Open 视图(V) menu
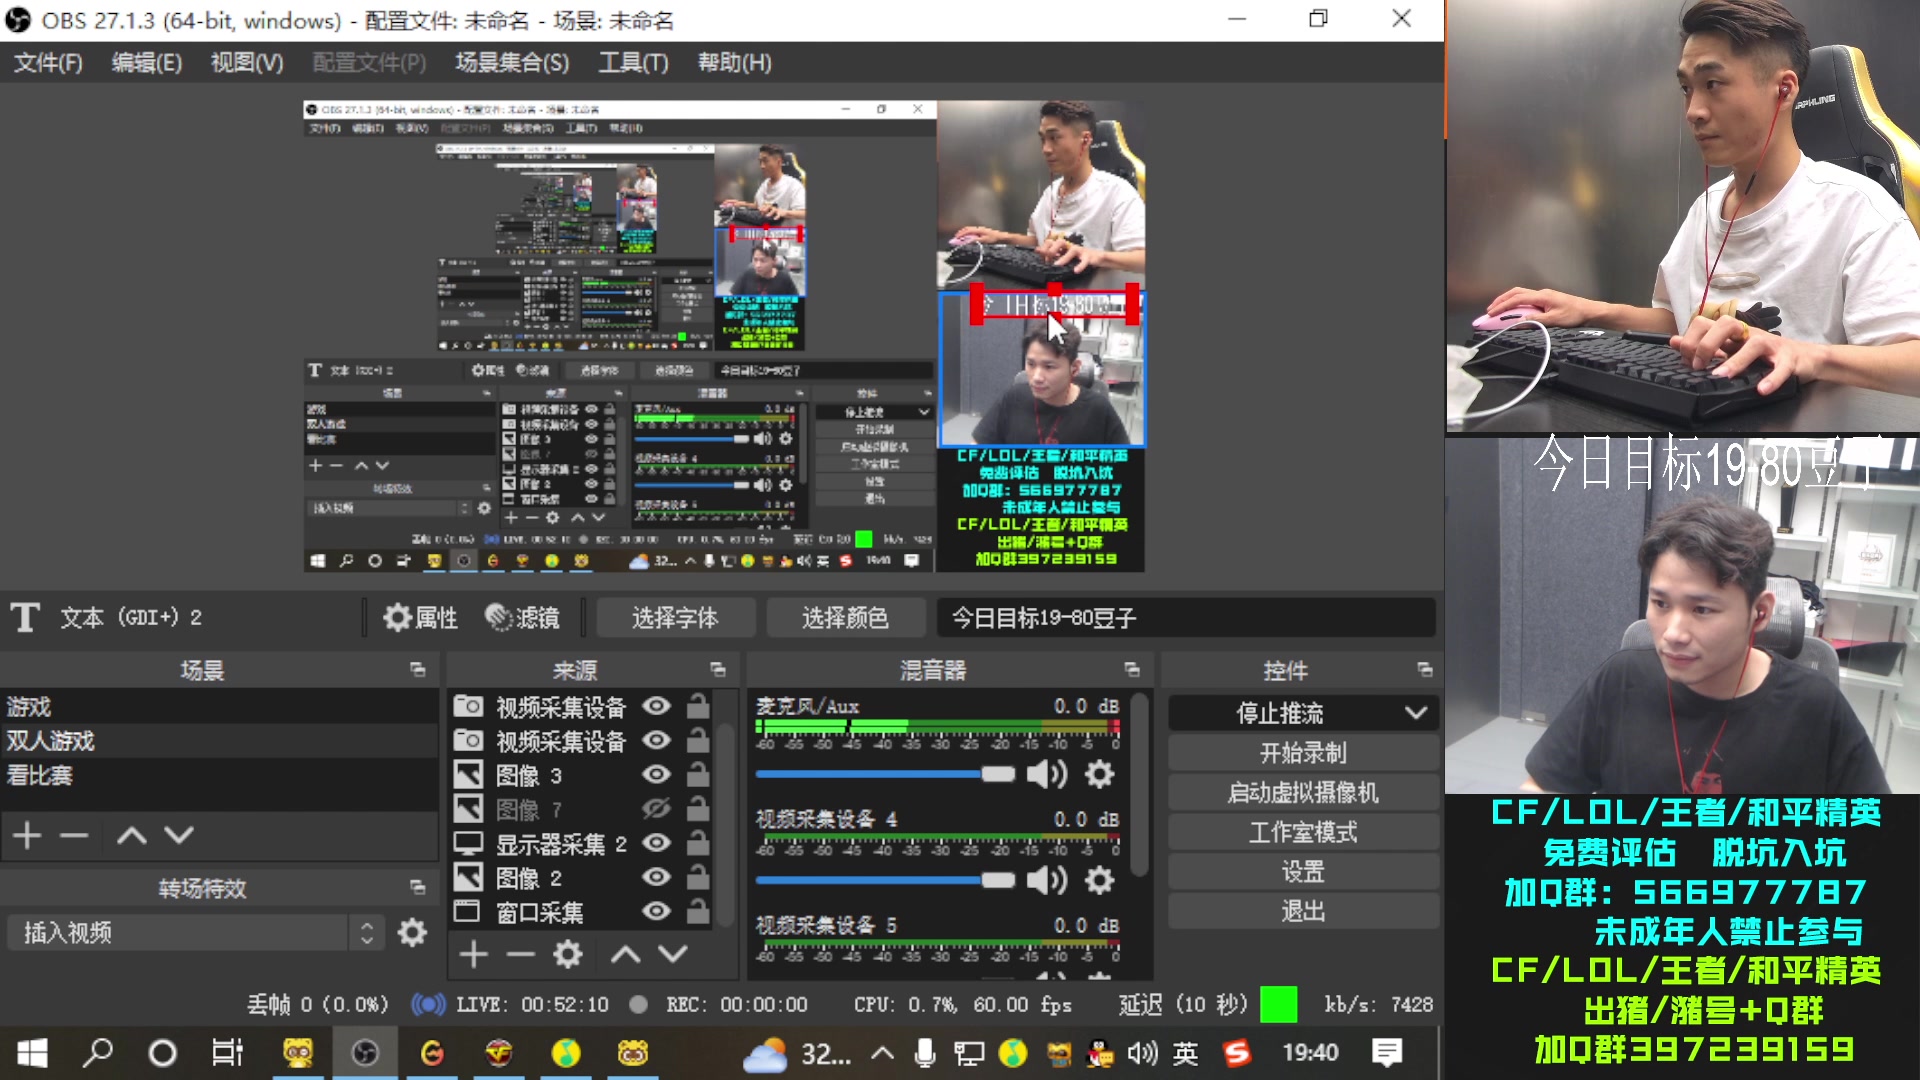Image resolution: width=1920 pixels, height=1080 pixels. (247, 63)
